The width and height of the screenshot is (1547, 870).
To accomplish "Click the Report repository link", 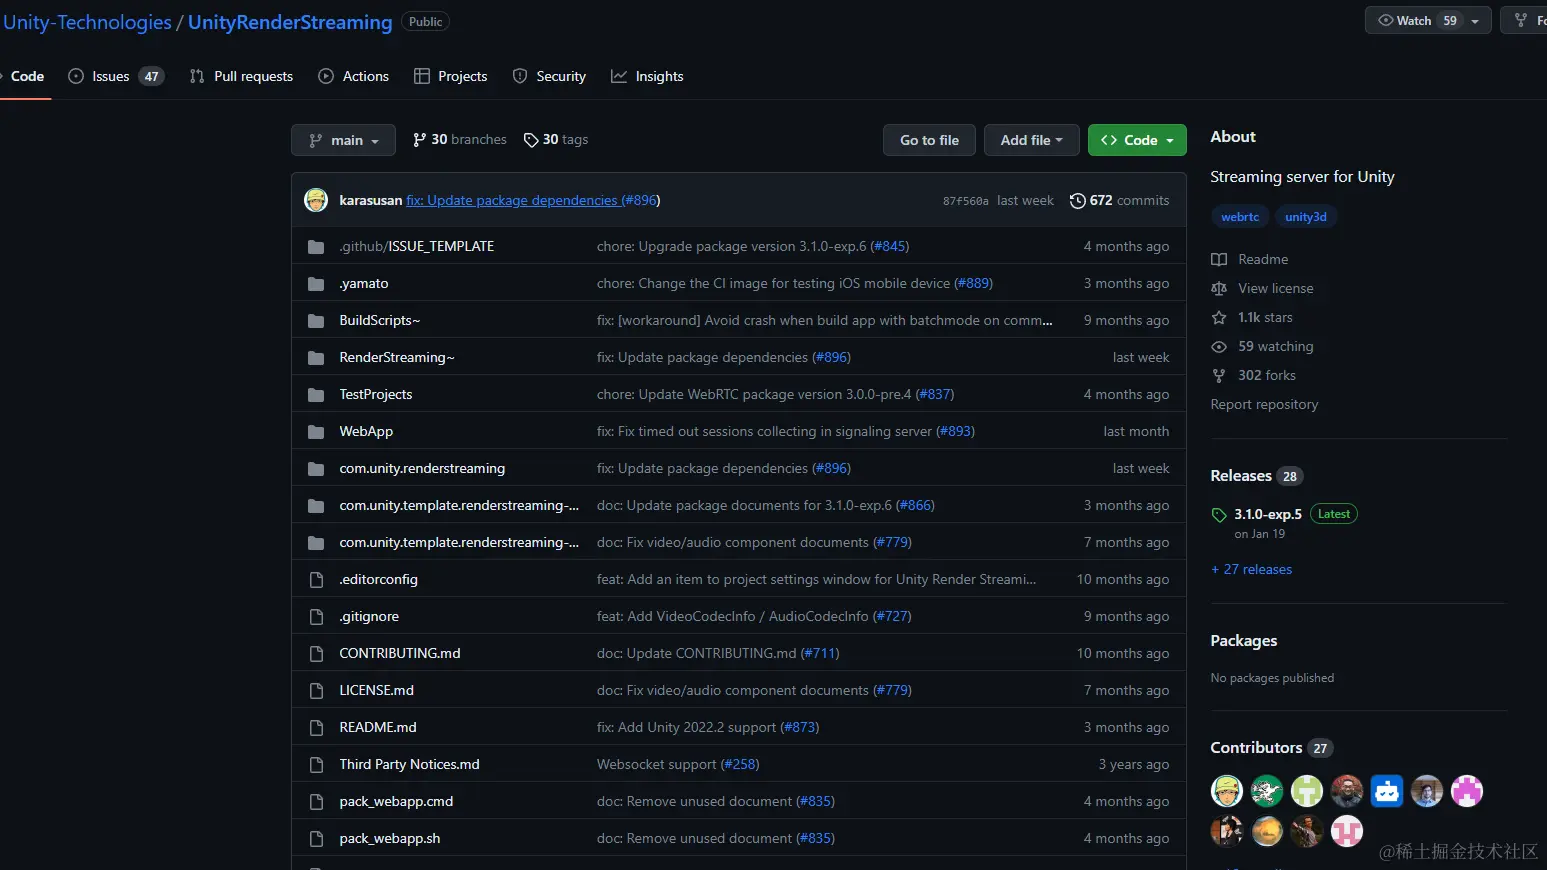I will point(1264,405).
